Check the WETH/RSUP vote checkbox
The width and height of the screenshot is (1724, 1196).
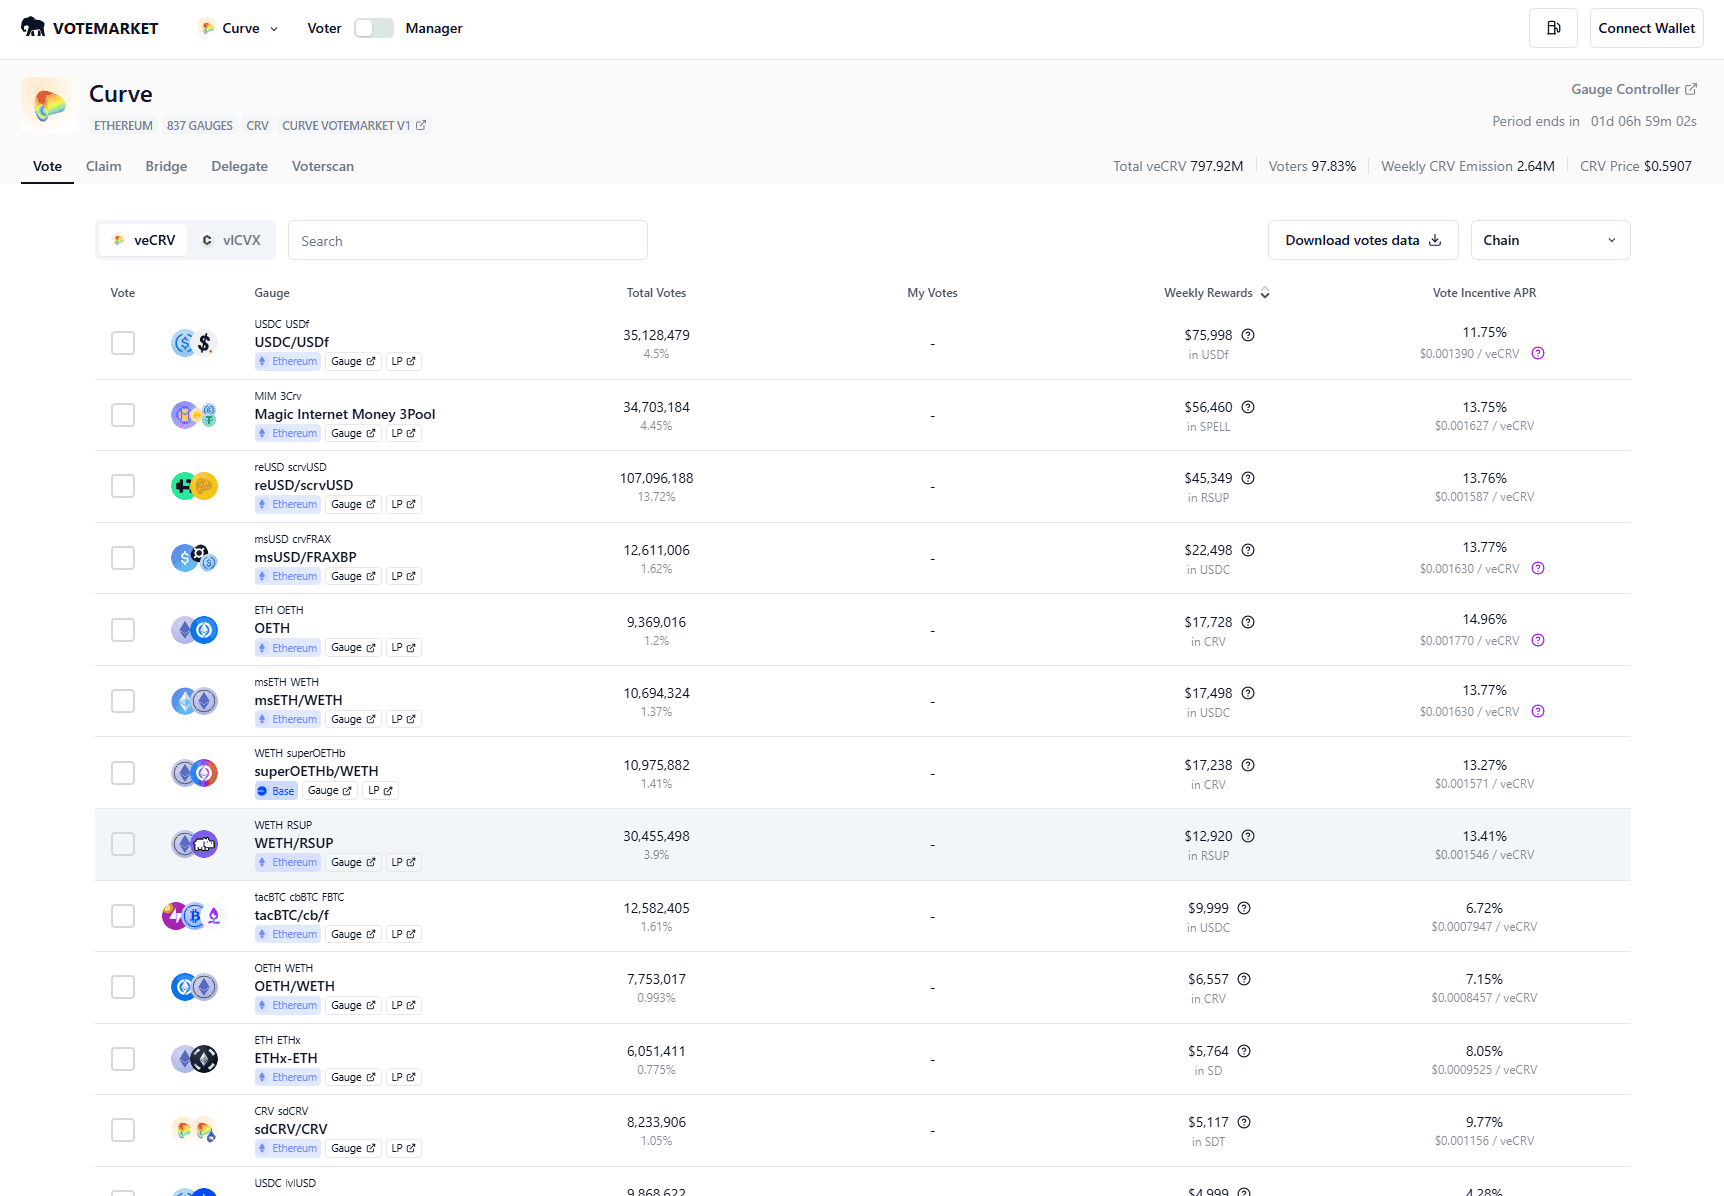tap(123, 844)
